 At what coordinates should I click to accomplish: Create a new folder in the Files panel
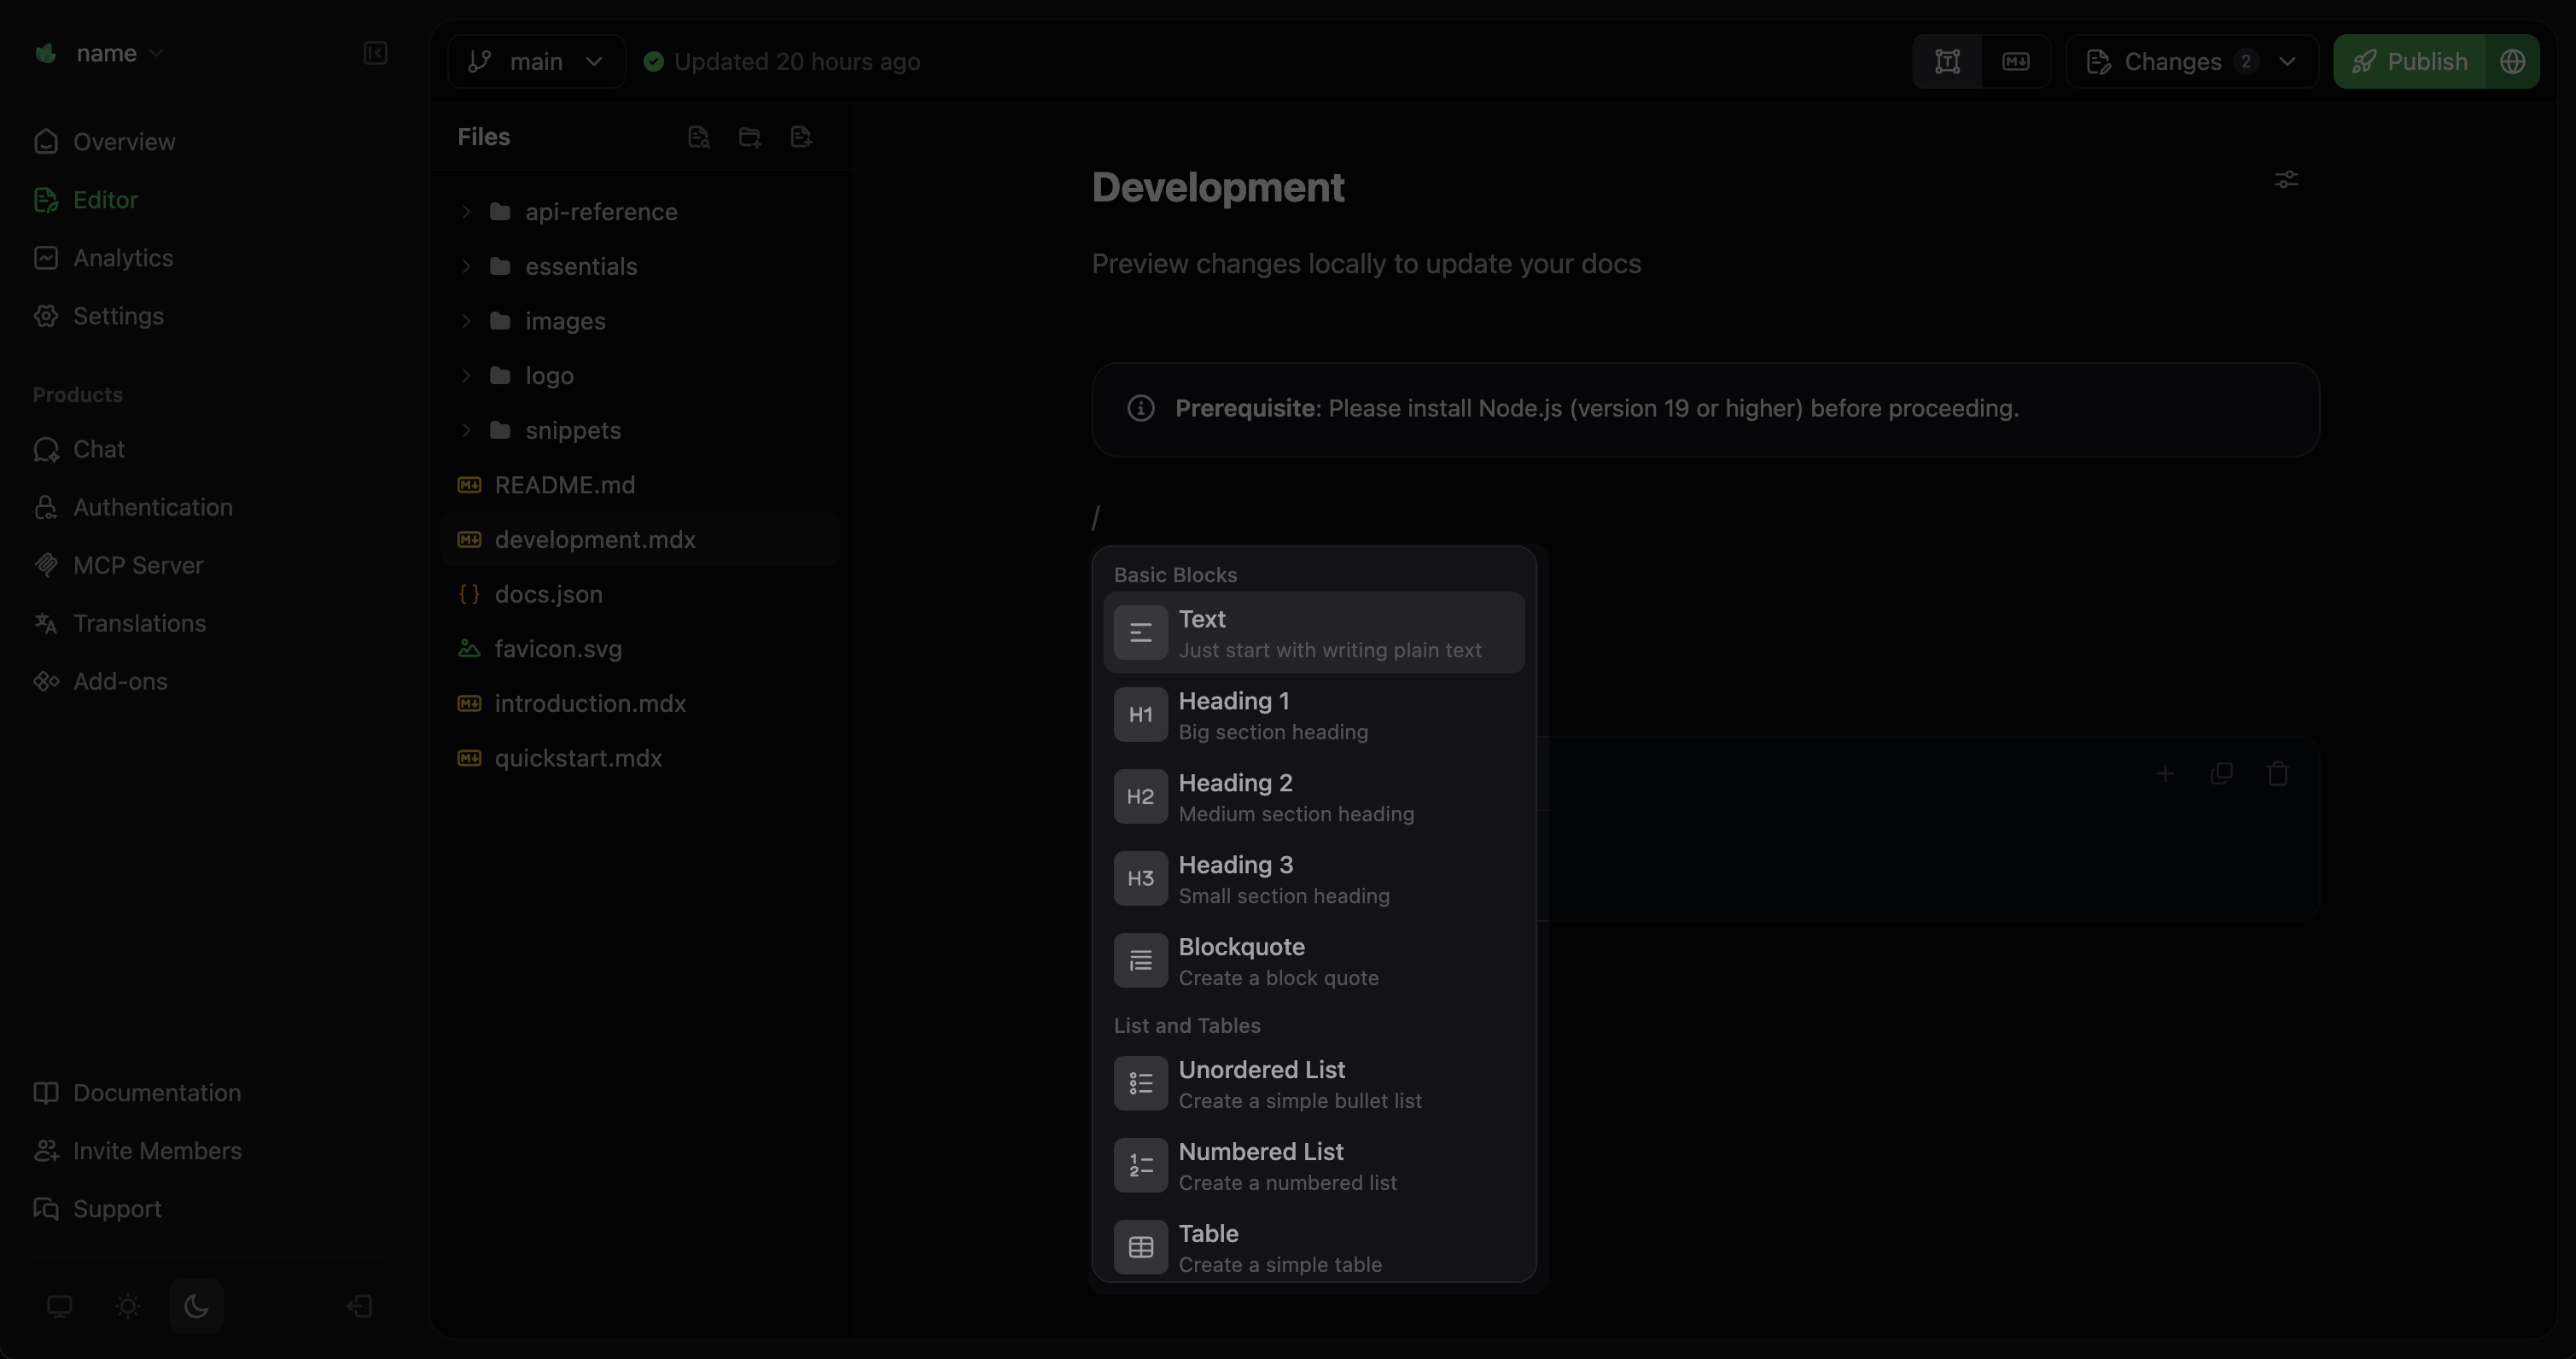(x=750, y=137)
